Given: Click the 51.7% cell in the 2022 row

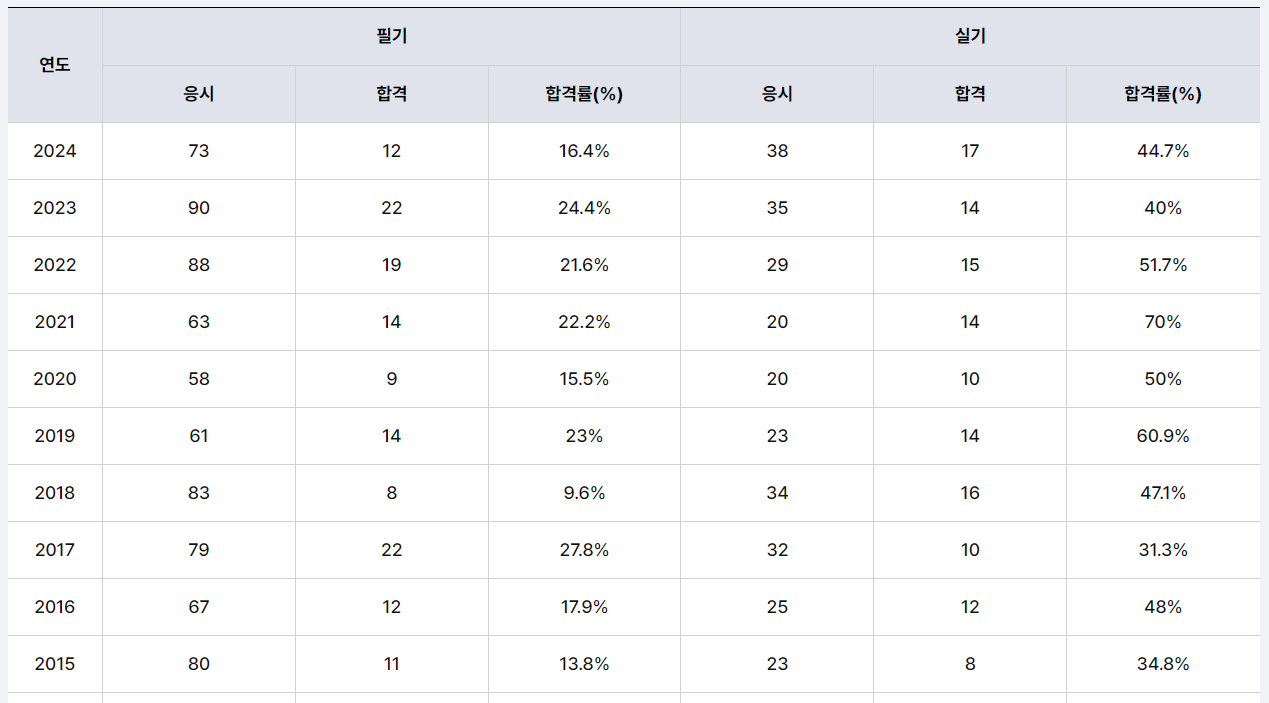Looking at the screenshot, I should tap(1163, 265).
